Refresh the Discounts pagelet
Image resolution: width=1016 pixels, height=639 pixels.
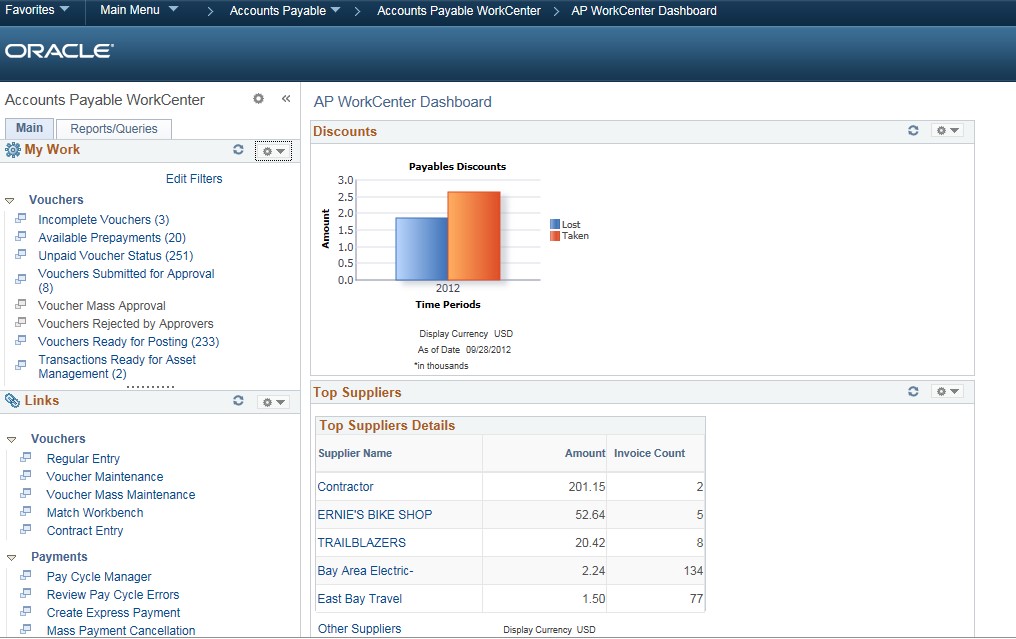coord(913,130)
